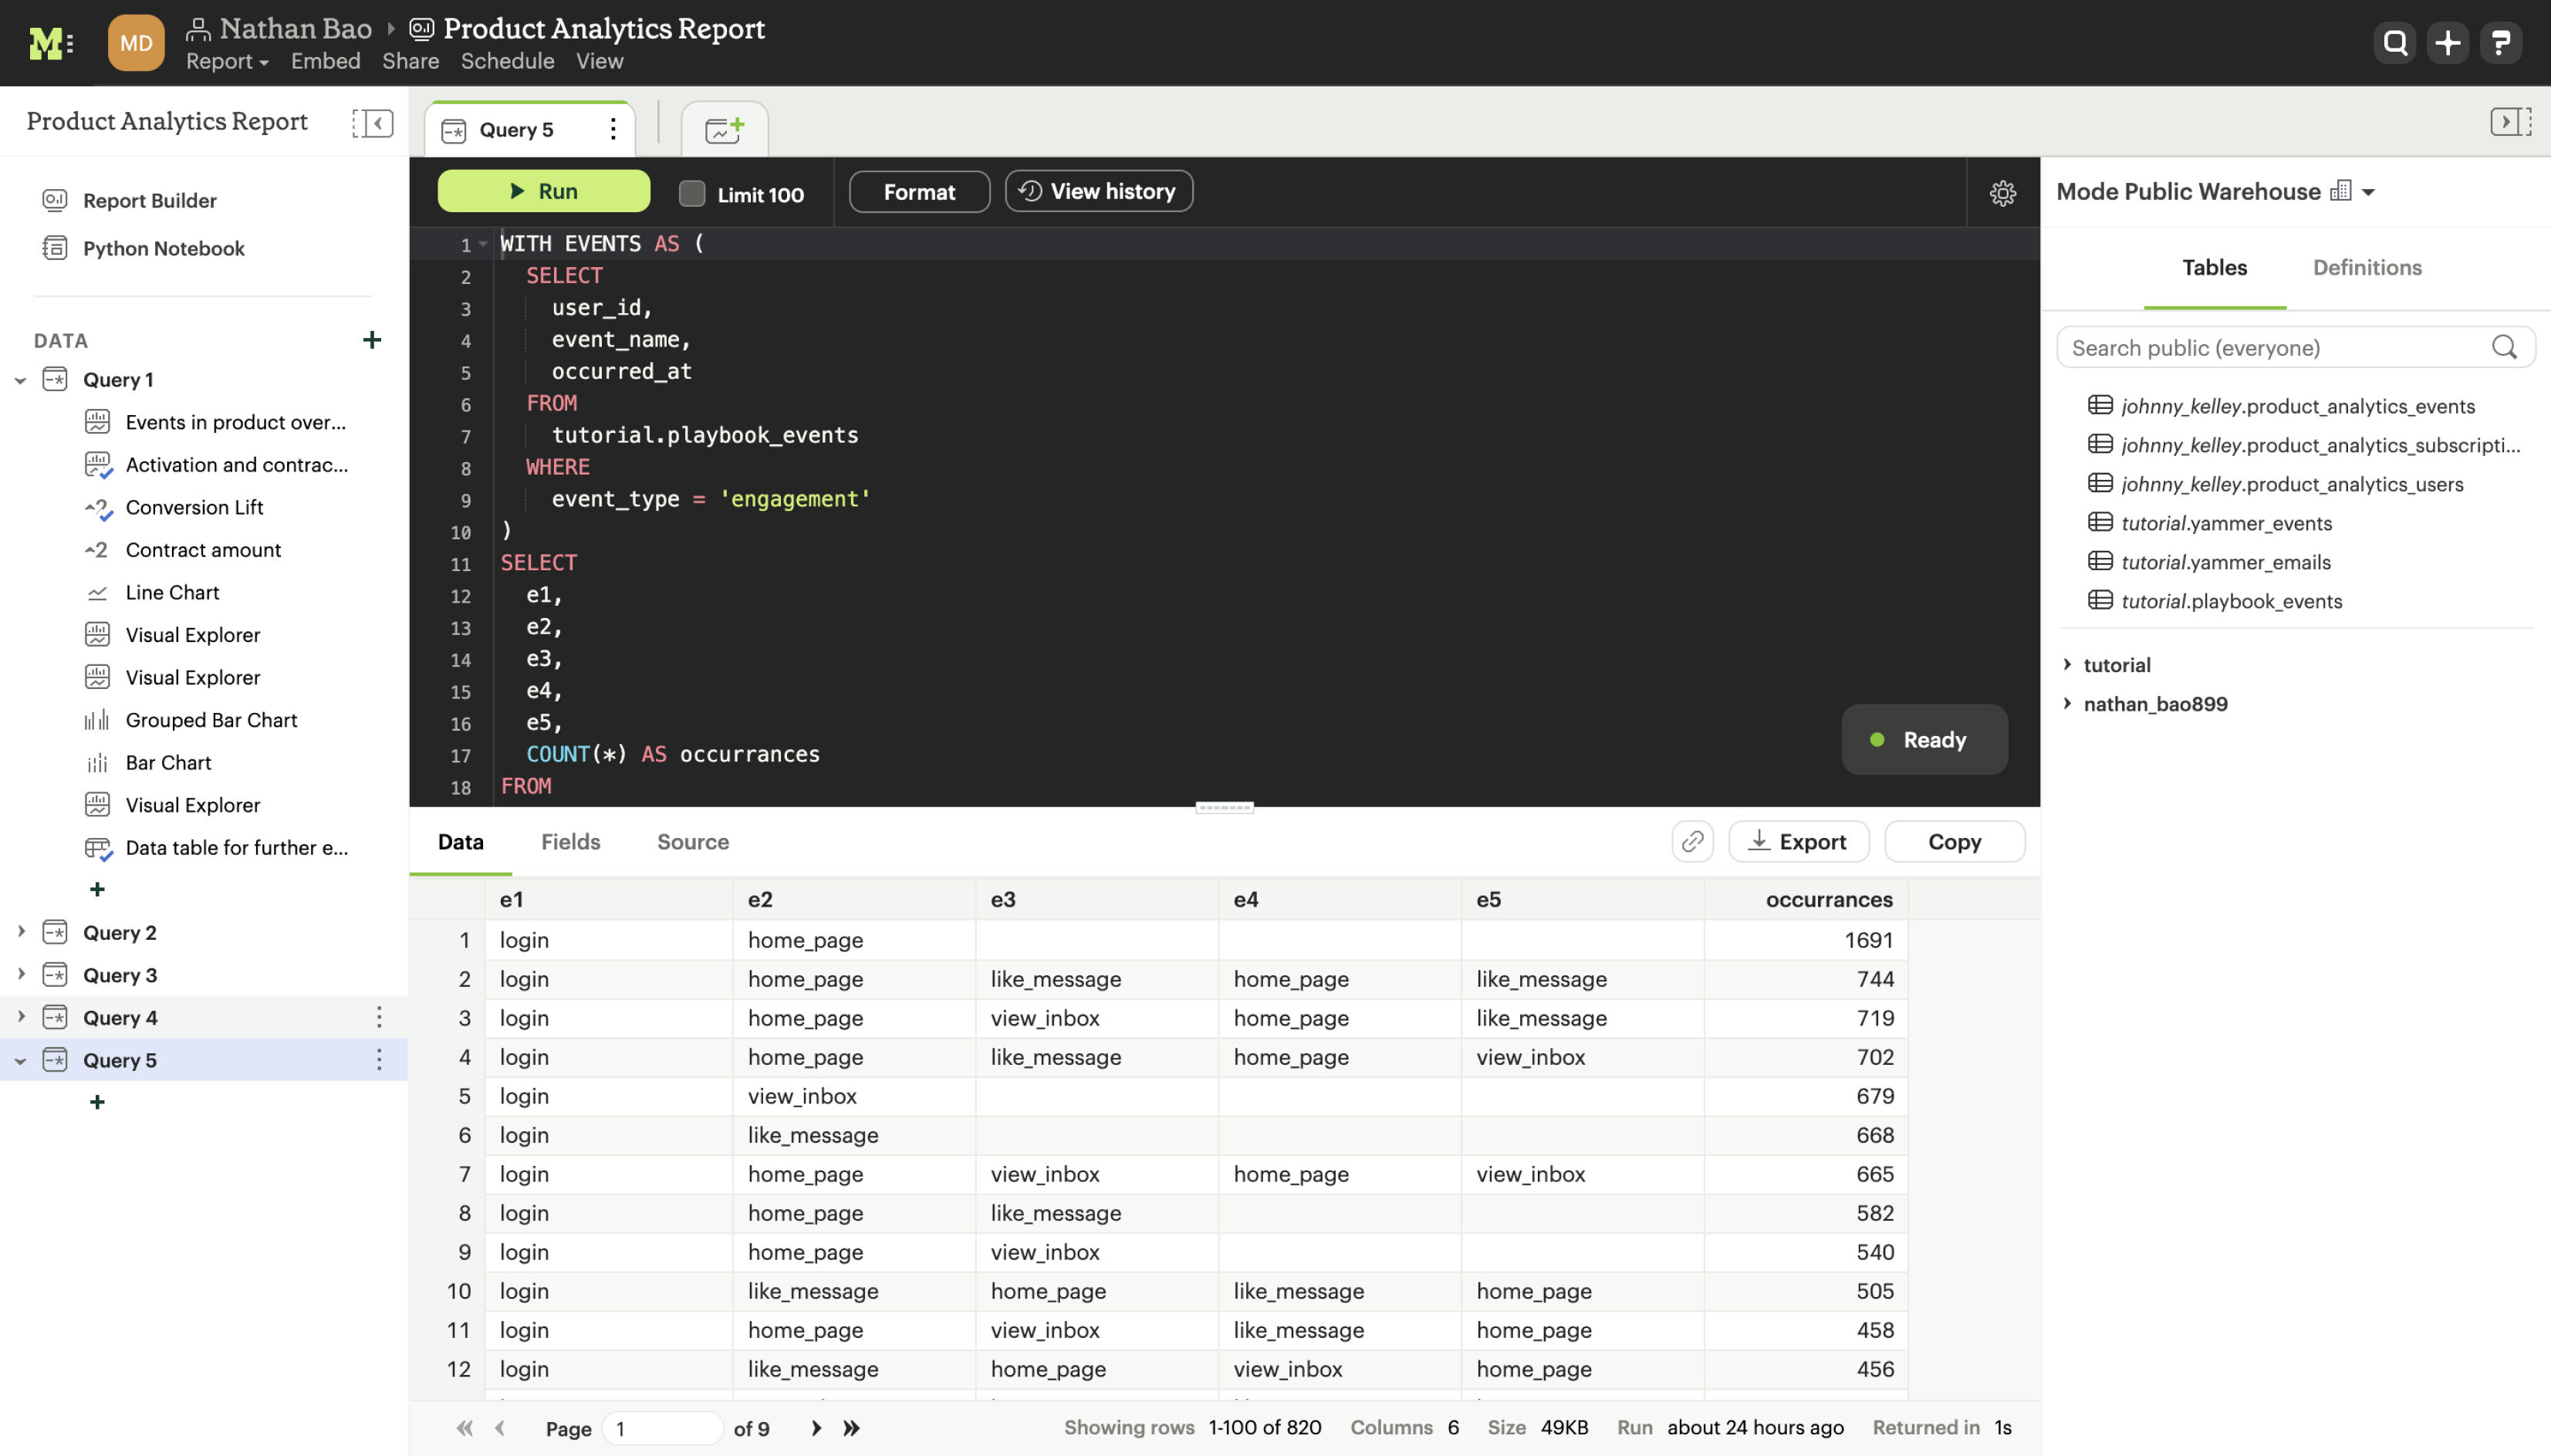This screenshot has width=2551, height=1456.
Task: Collapse the right schema browser panel
Action: click(2510, 122)
